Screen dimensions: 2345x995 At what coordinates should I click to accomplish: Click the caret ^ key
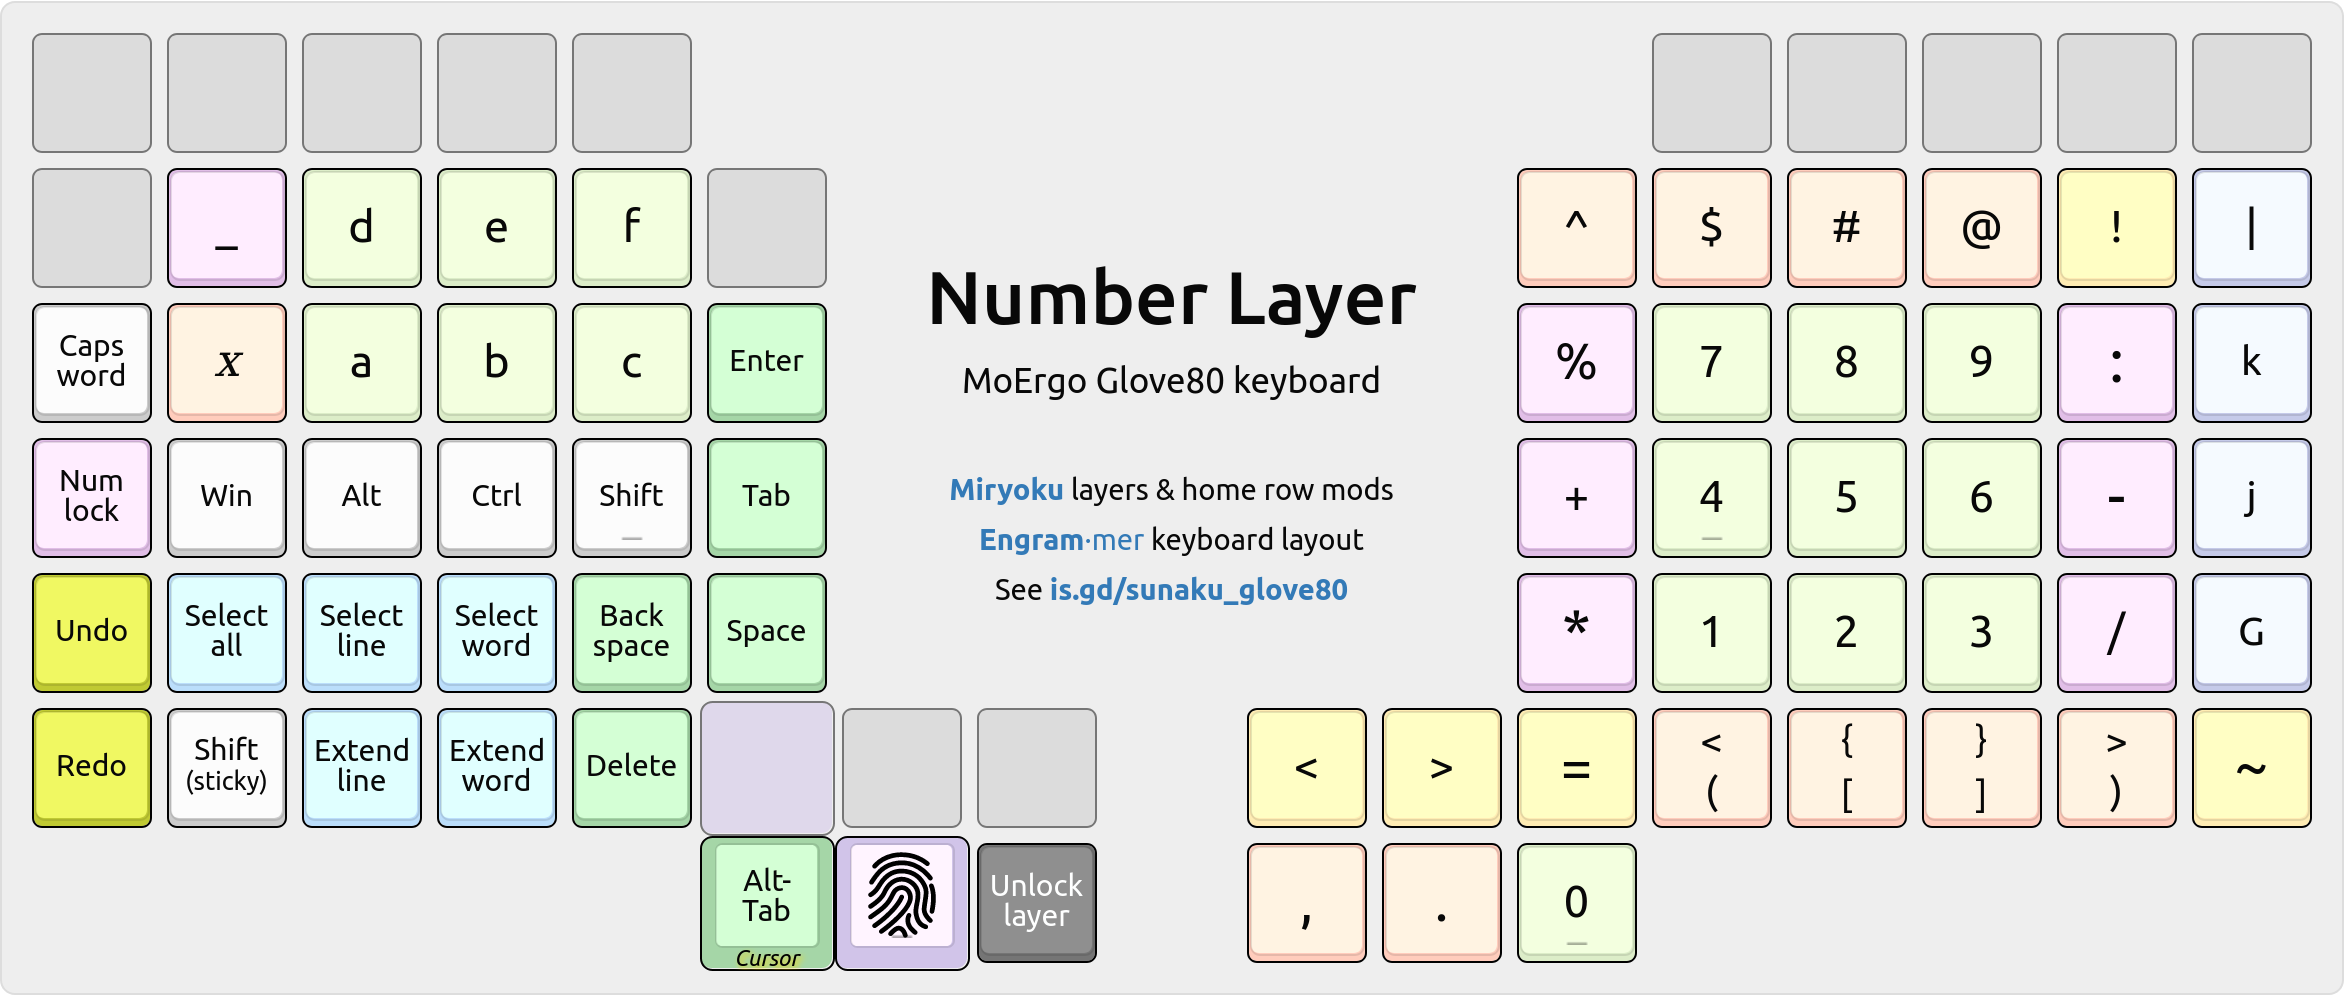(1577, 228)
